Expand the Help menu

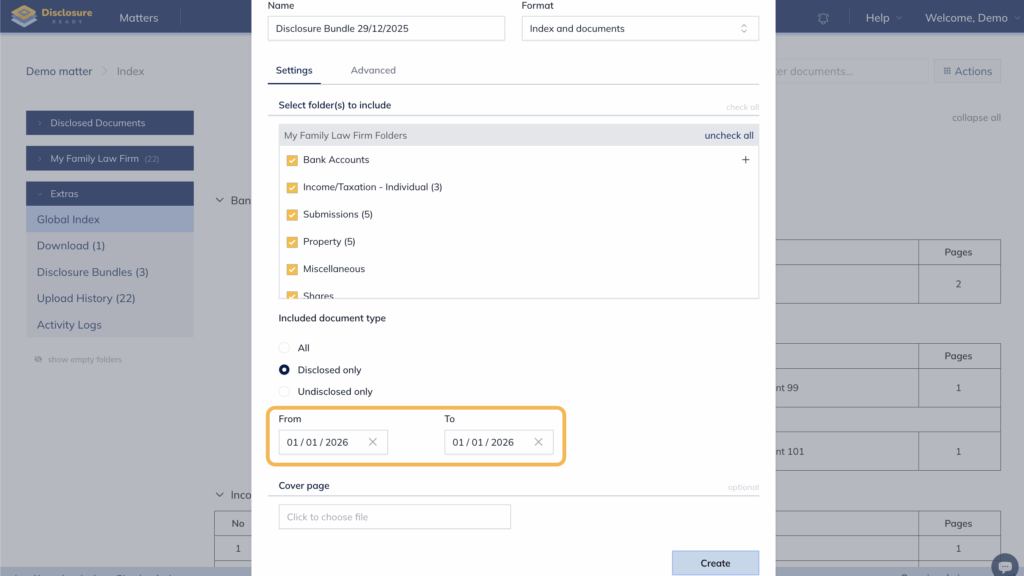[883, 18]
